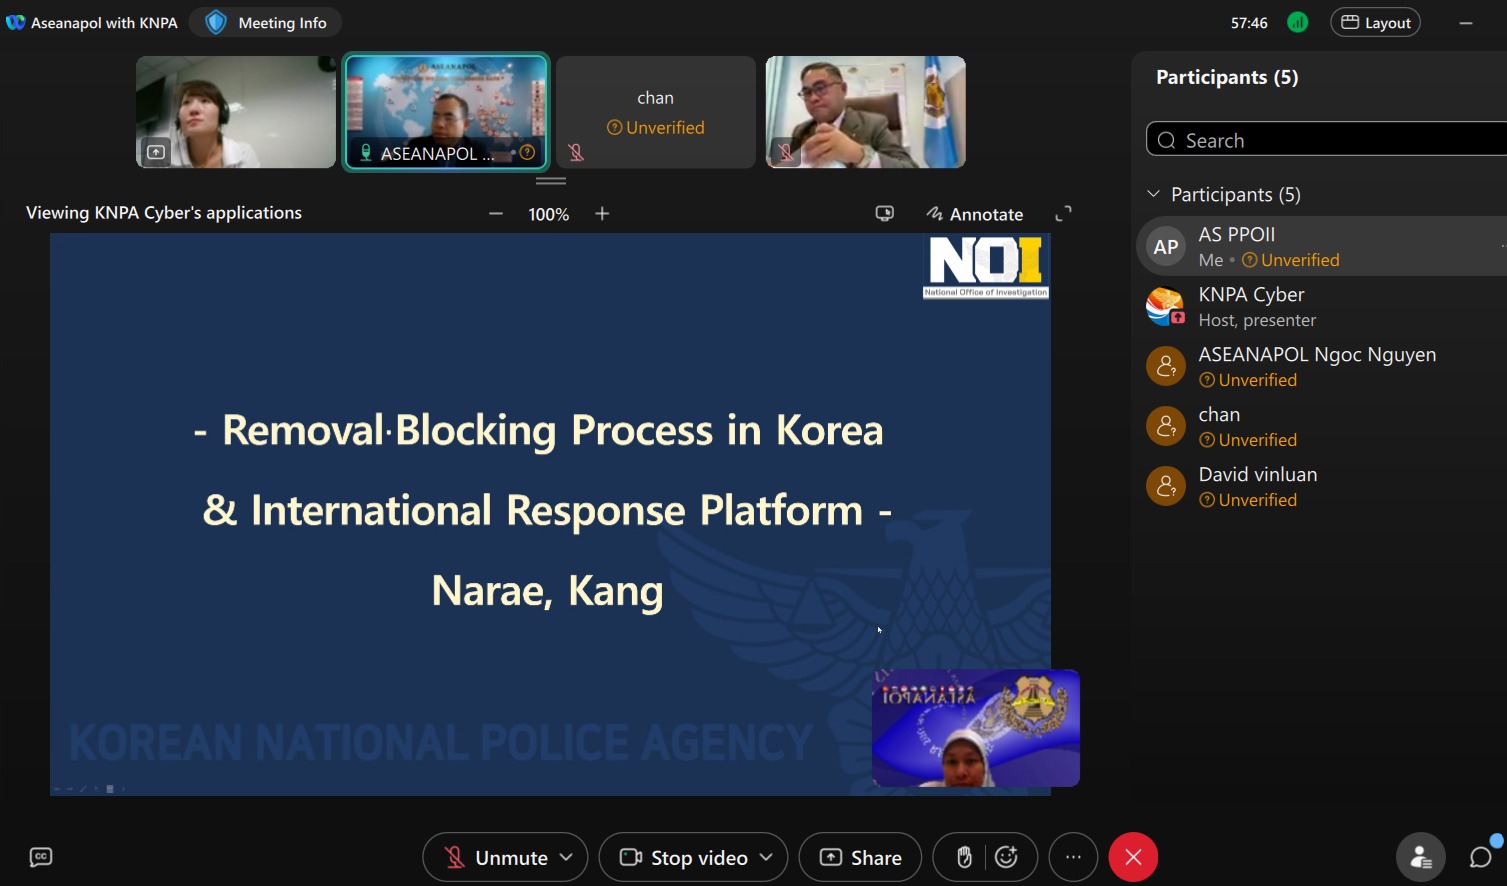This screenshot has width=1507, height=886.
Task: Click Unverified label under David vinluan
Action: (x=1248, y=500)
